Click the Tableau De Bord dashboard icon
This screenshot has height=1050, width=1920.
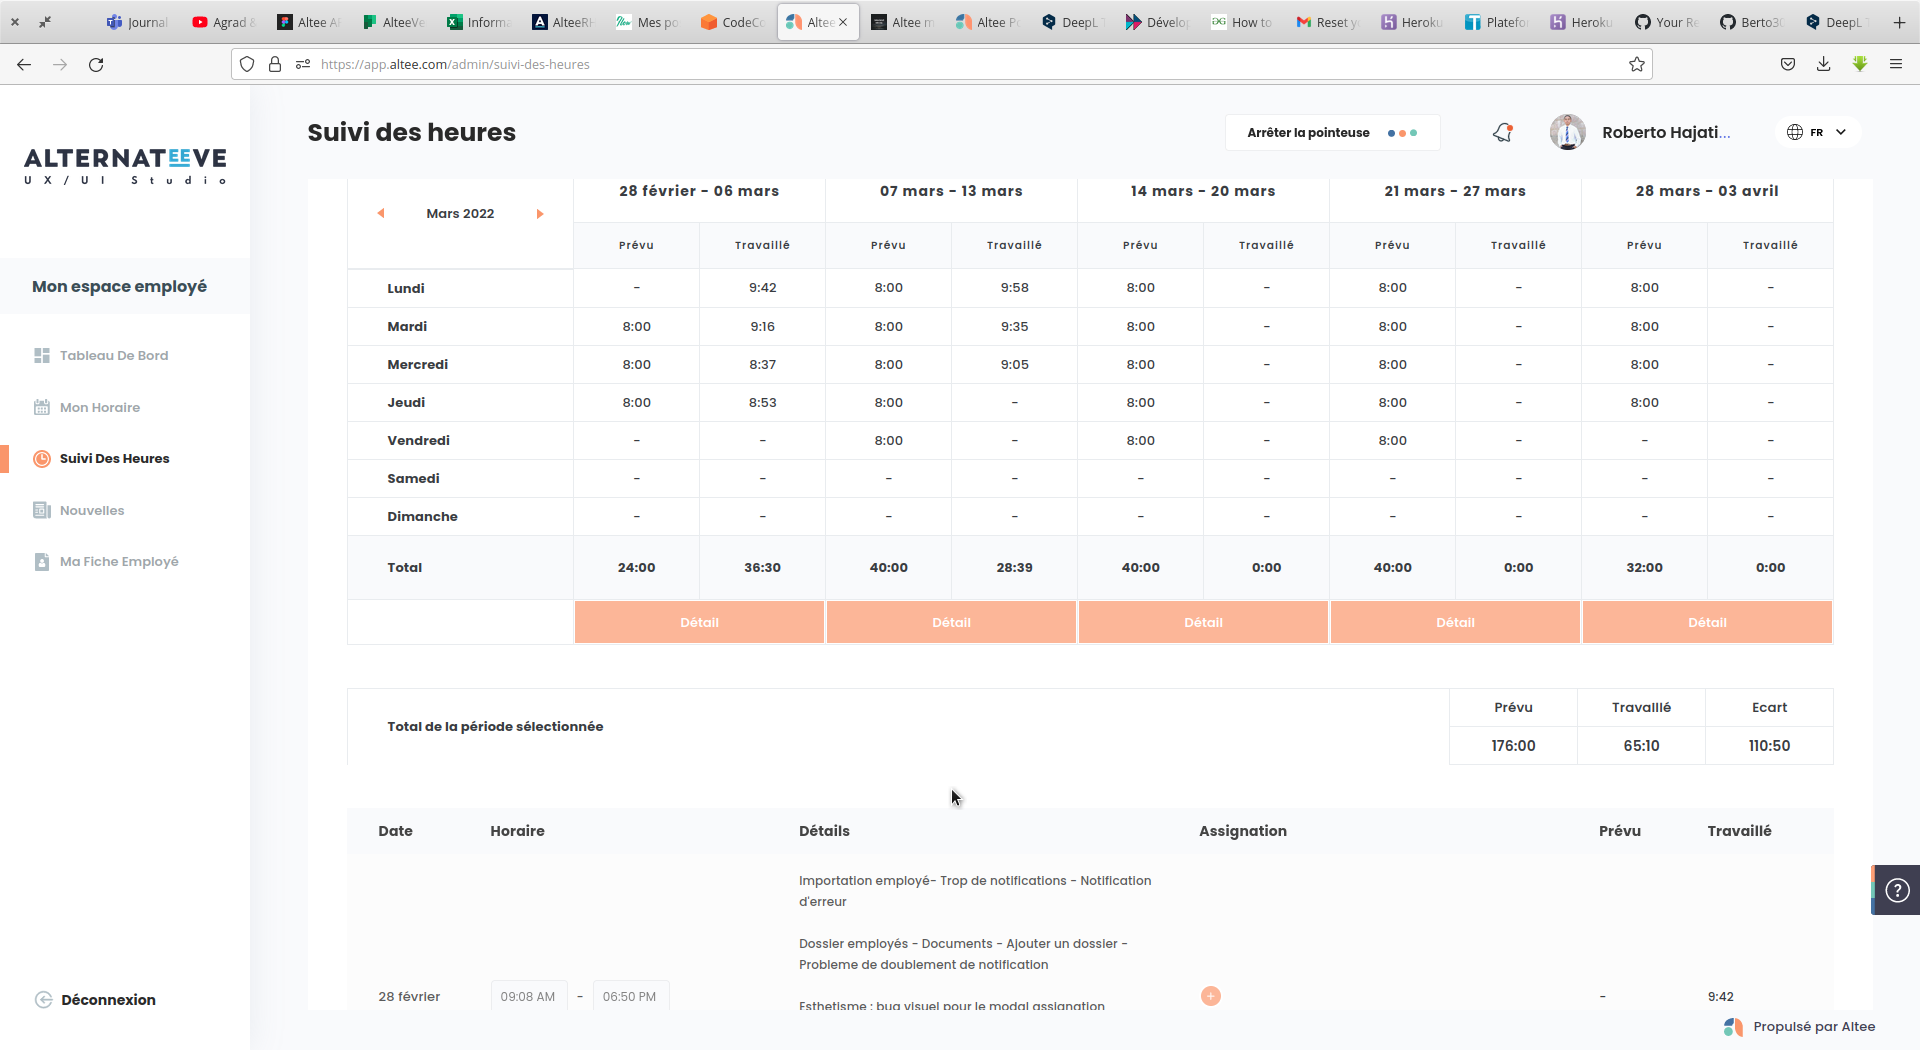click(x=42, y=355)
